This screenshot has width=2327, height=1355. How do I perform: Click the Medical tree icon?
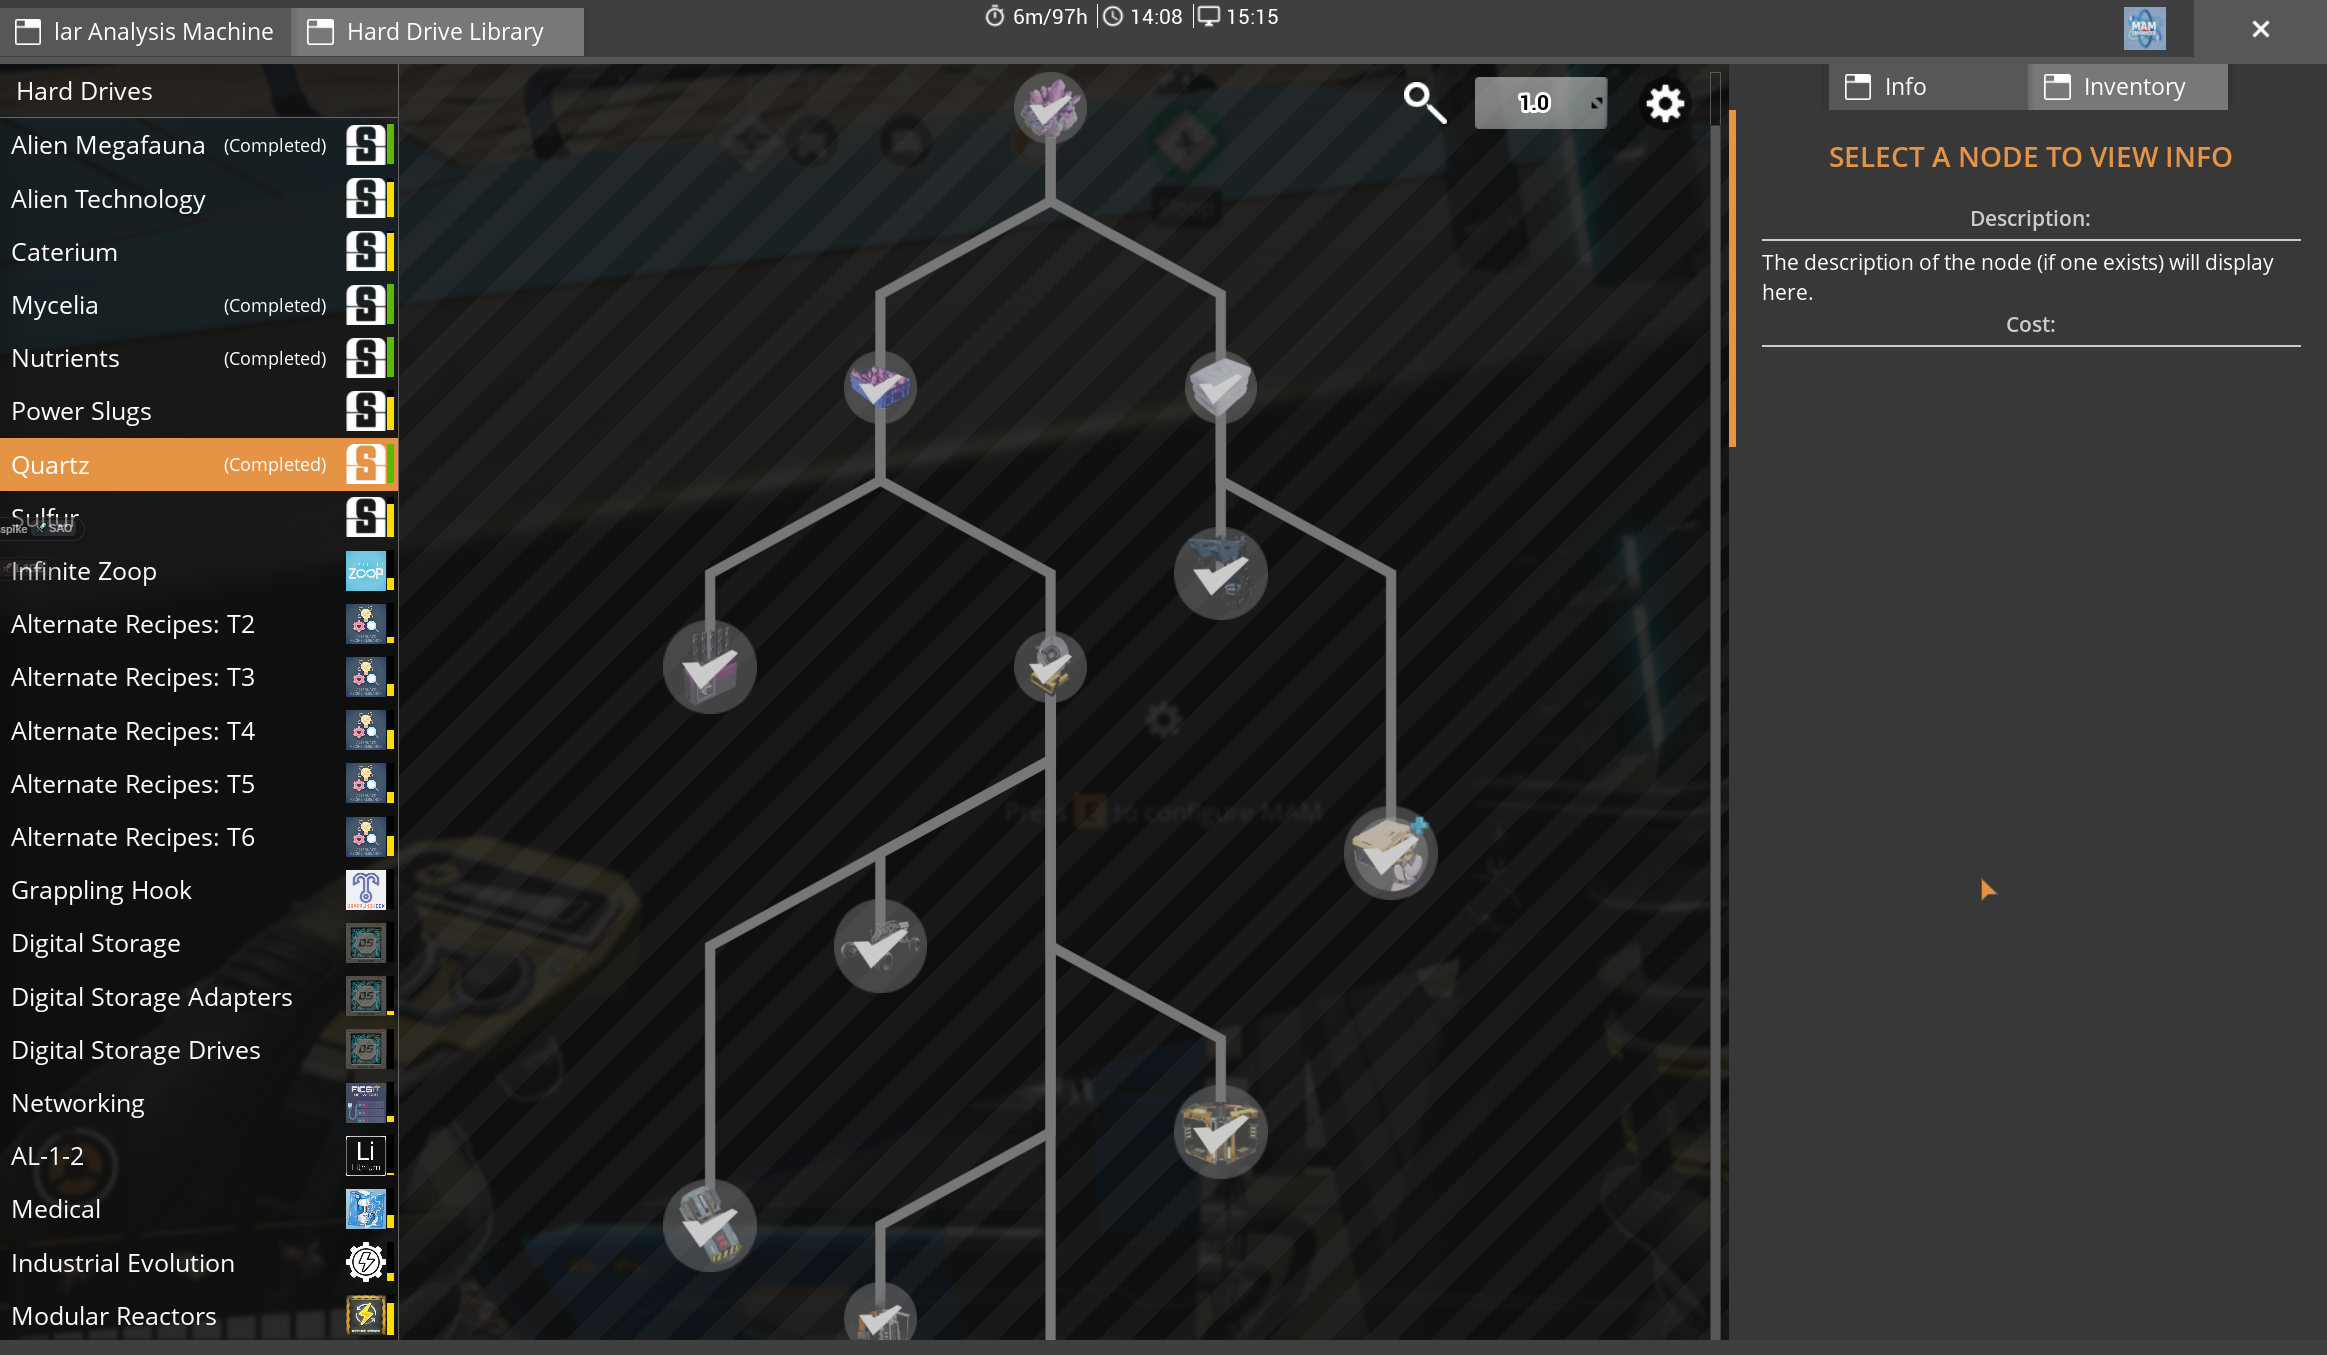(x=366, y=1209)
